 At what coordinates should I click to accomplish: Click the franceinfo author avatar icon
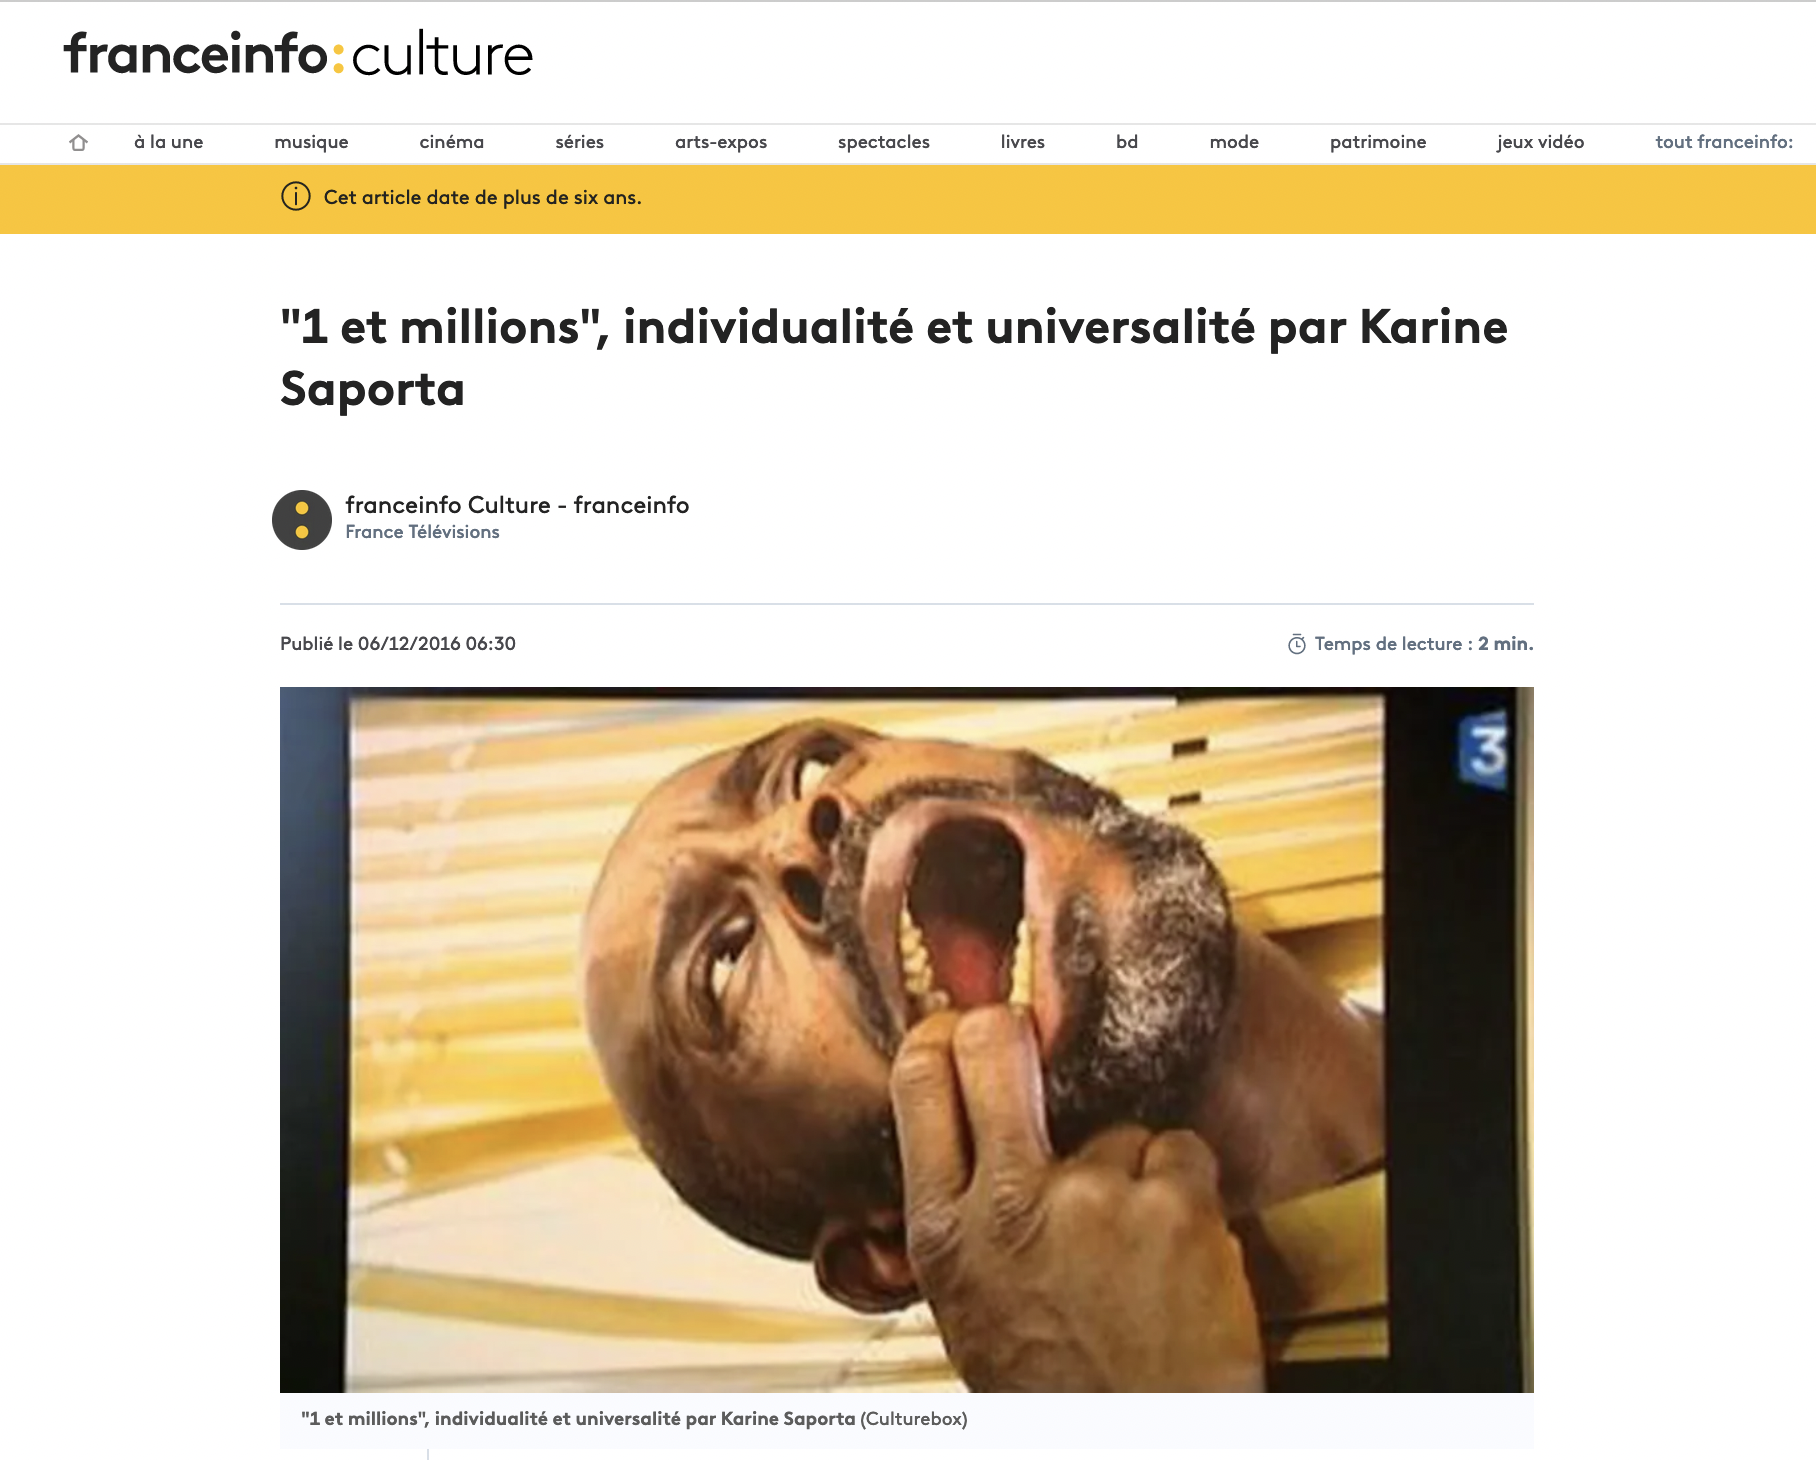[x=302, y=520]
